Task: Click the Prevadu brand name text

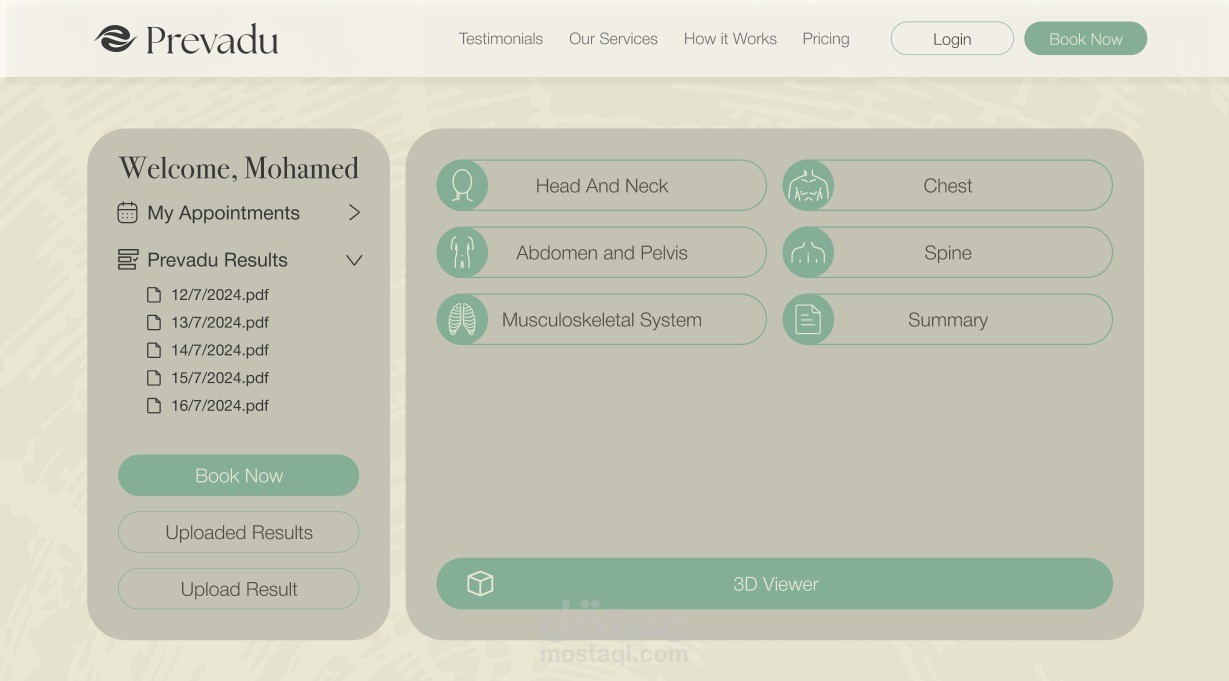Action: point(212,40)
